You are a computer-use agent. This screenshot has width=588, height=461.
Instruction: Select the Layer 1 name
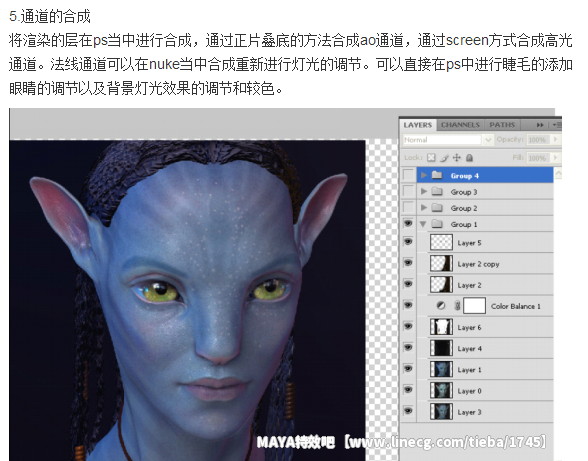[x=469, y=370]
